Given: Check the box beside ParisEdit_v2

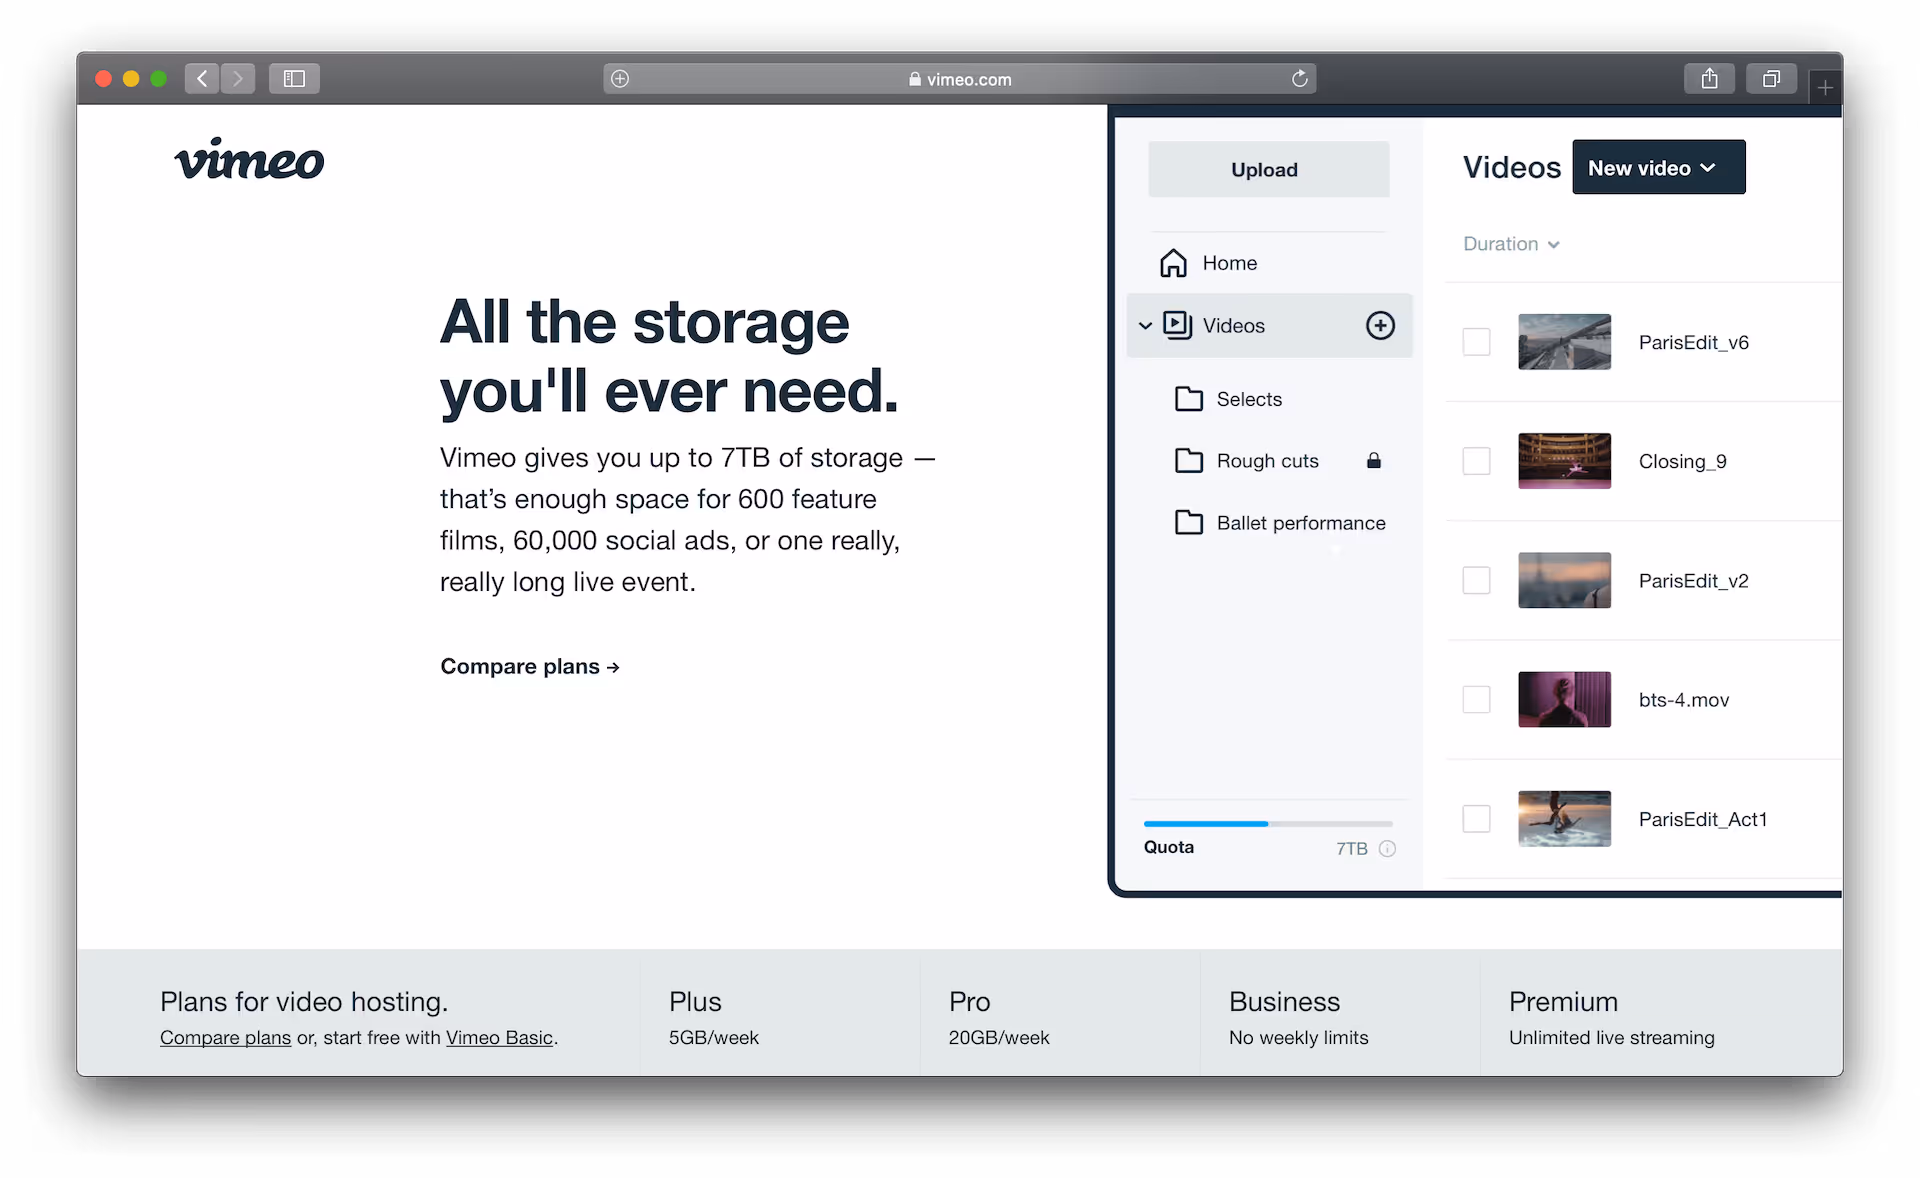Looking at the screenshot, I should coord(1476,581).
